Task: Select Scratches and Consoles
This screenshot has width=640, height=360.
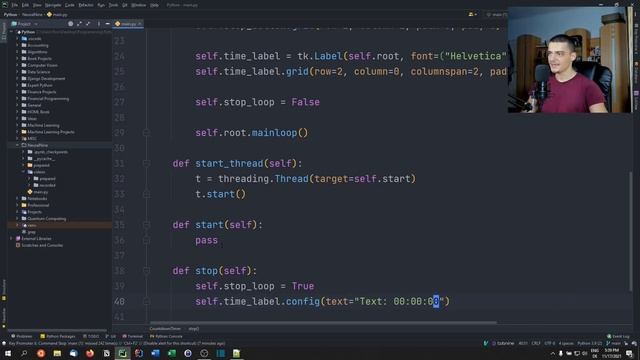Action: click(x=42, y=245)
